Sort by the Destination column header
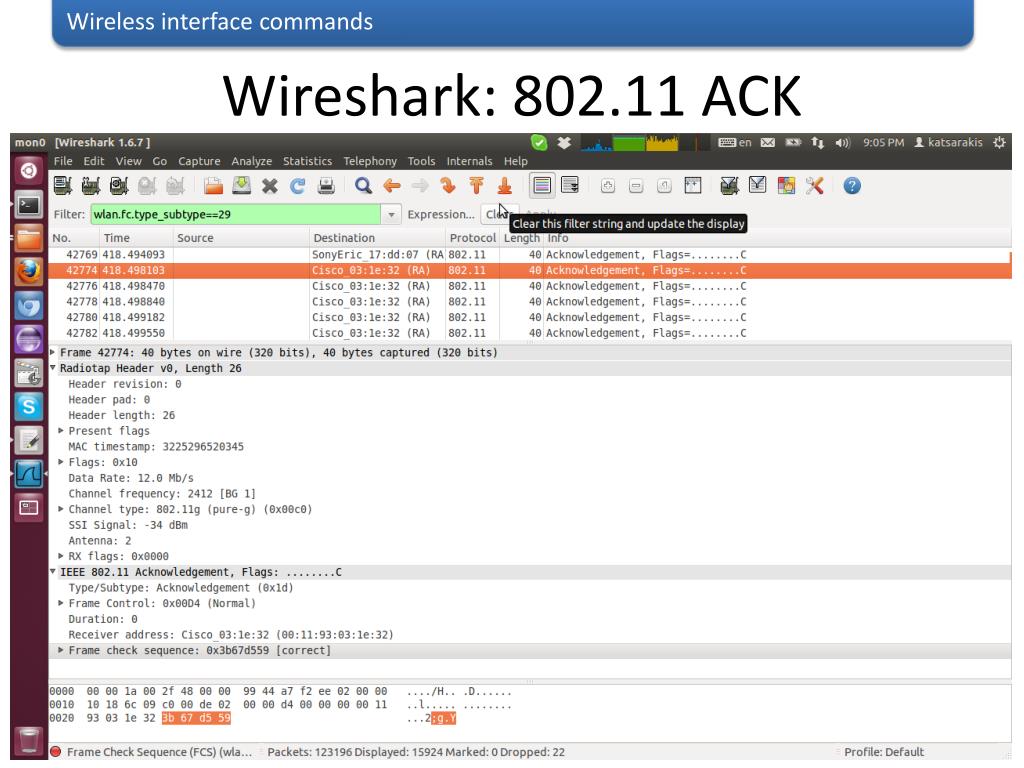1024x768 pixels. click(x=377, y=238)
